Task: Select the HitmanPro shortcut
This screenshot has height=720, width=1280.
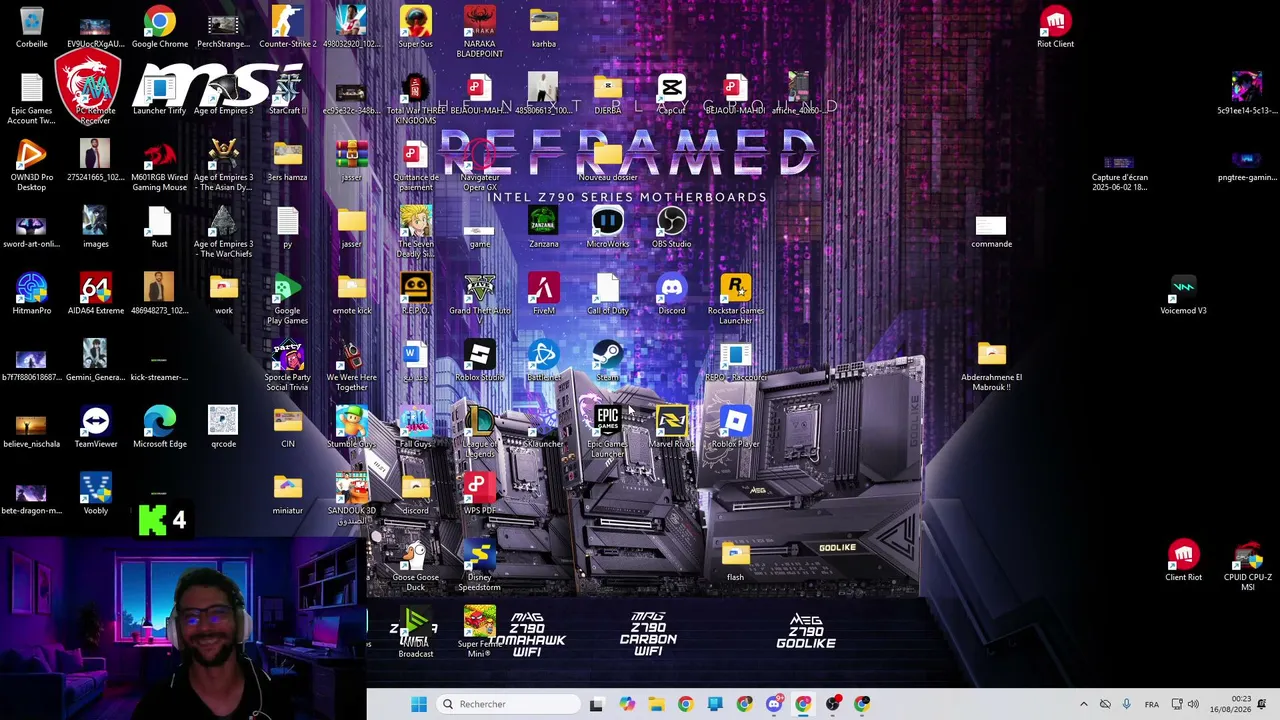Action: (x=31, y=294)
